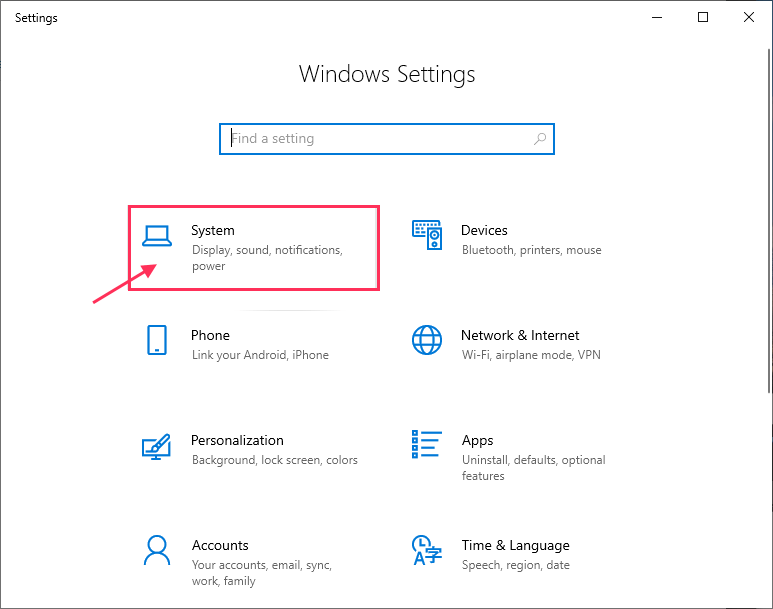Go to "Network & Internet" label
Image resolution: width=773 pixels, height=609 pixels.
pyautogui.click(x=519, y=335)
